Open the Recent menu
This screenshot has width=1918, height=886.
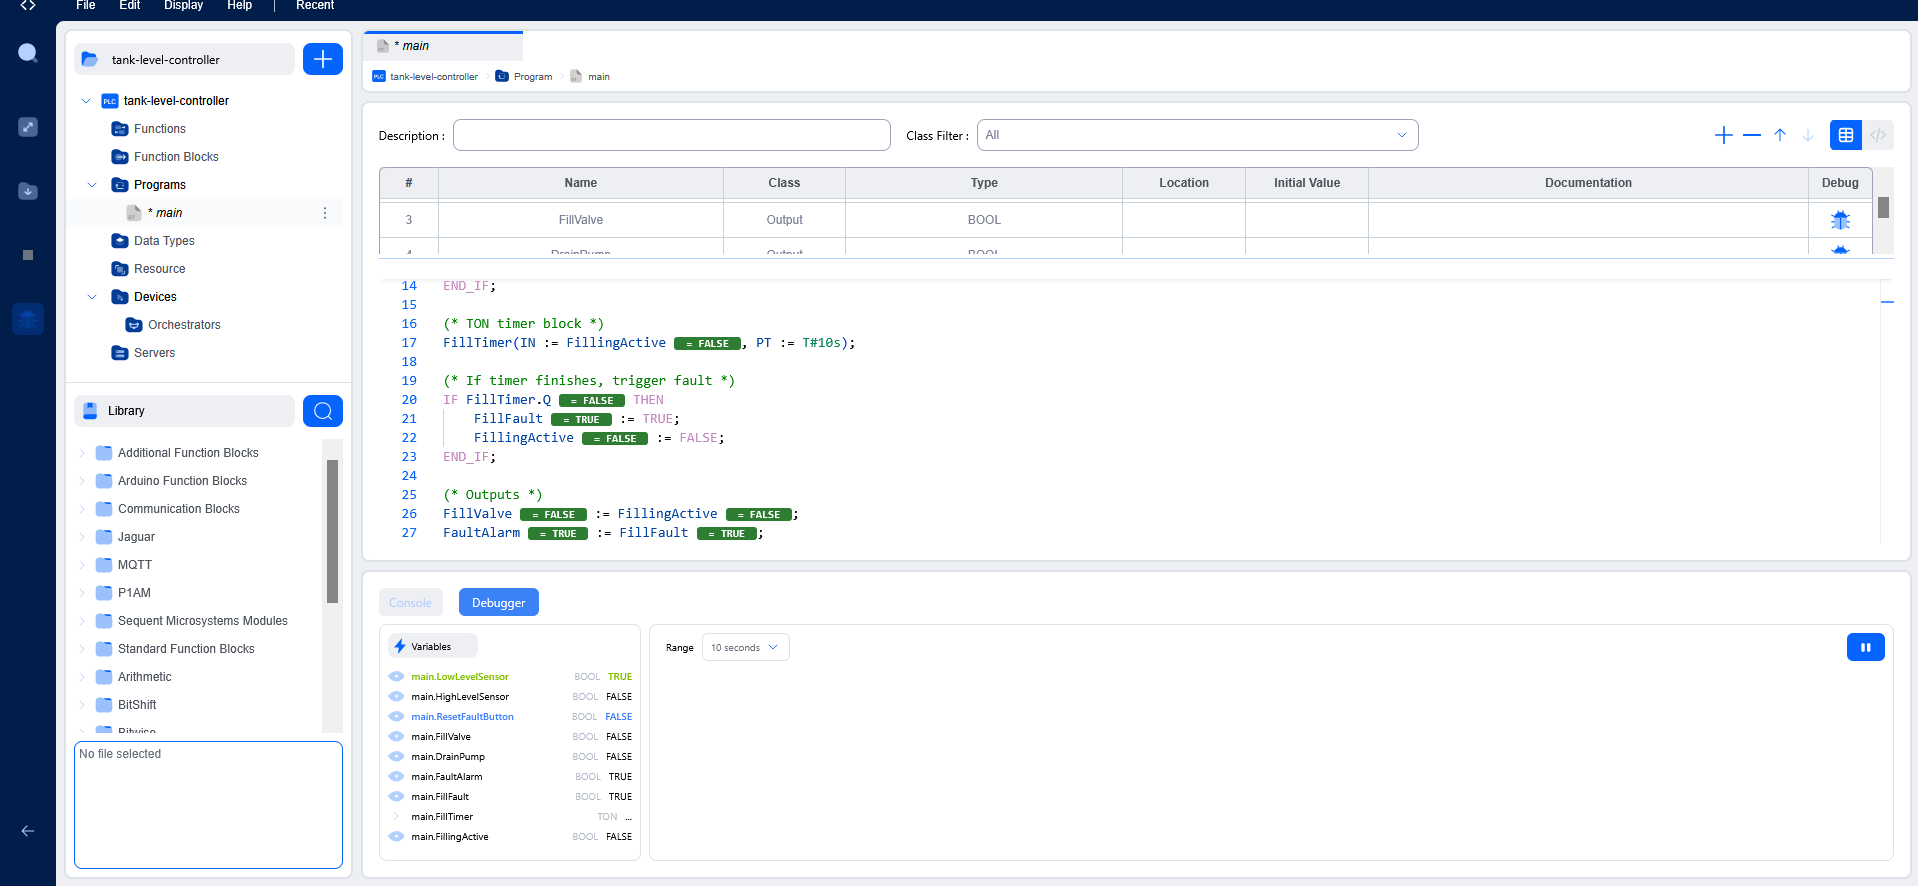315,5
